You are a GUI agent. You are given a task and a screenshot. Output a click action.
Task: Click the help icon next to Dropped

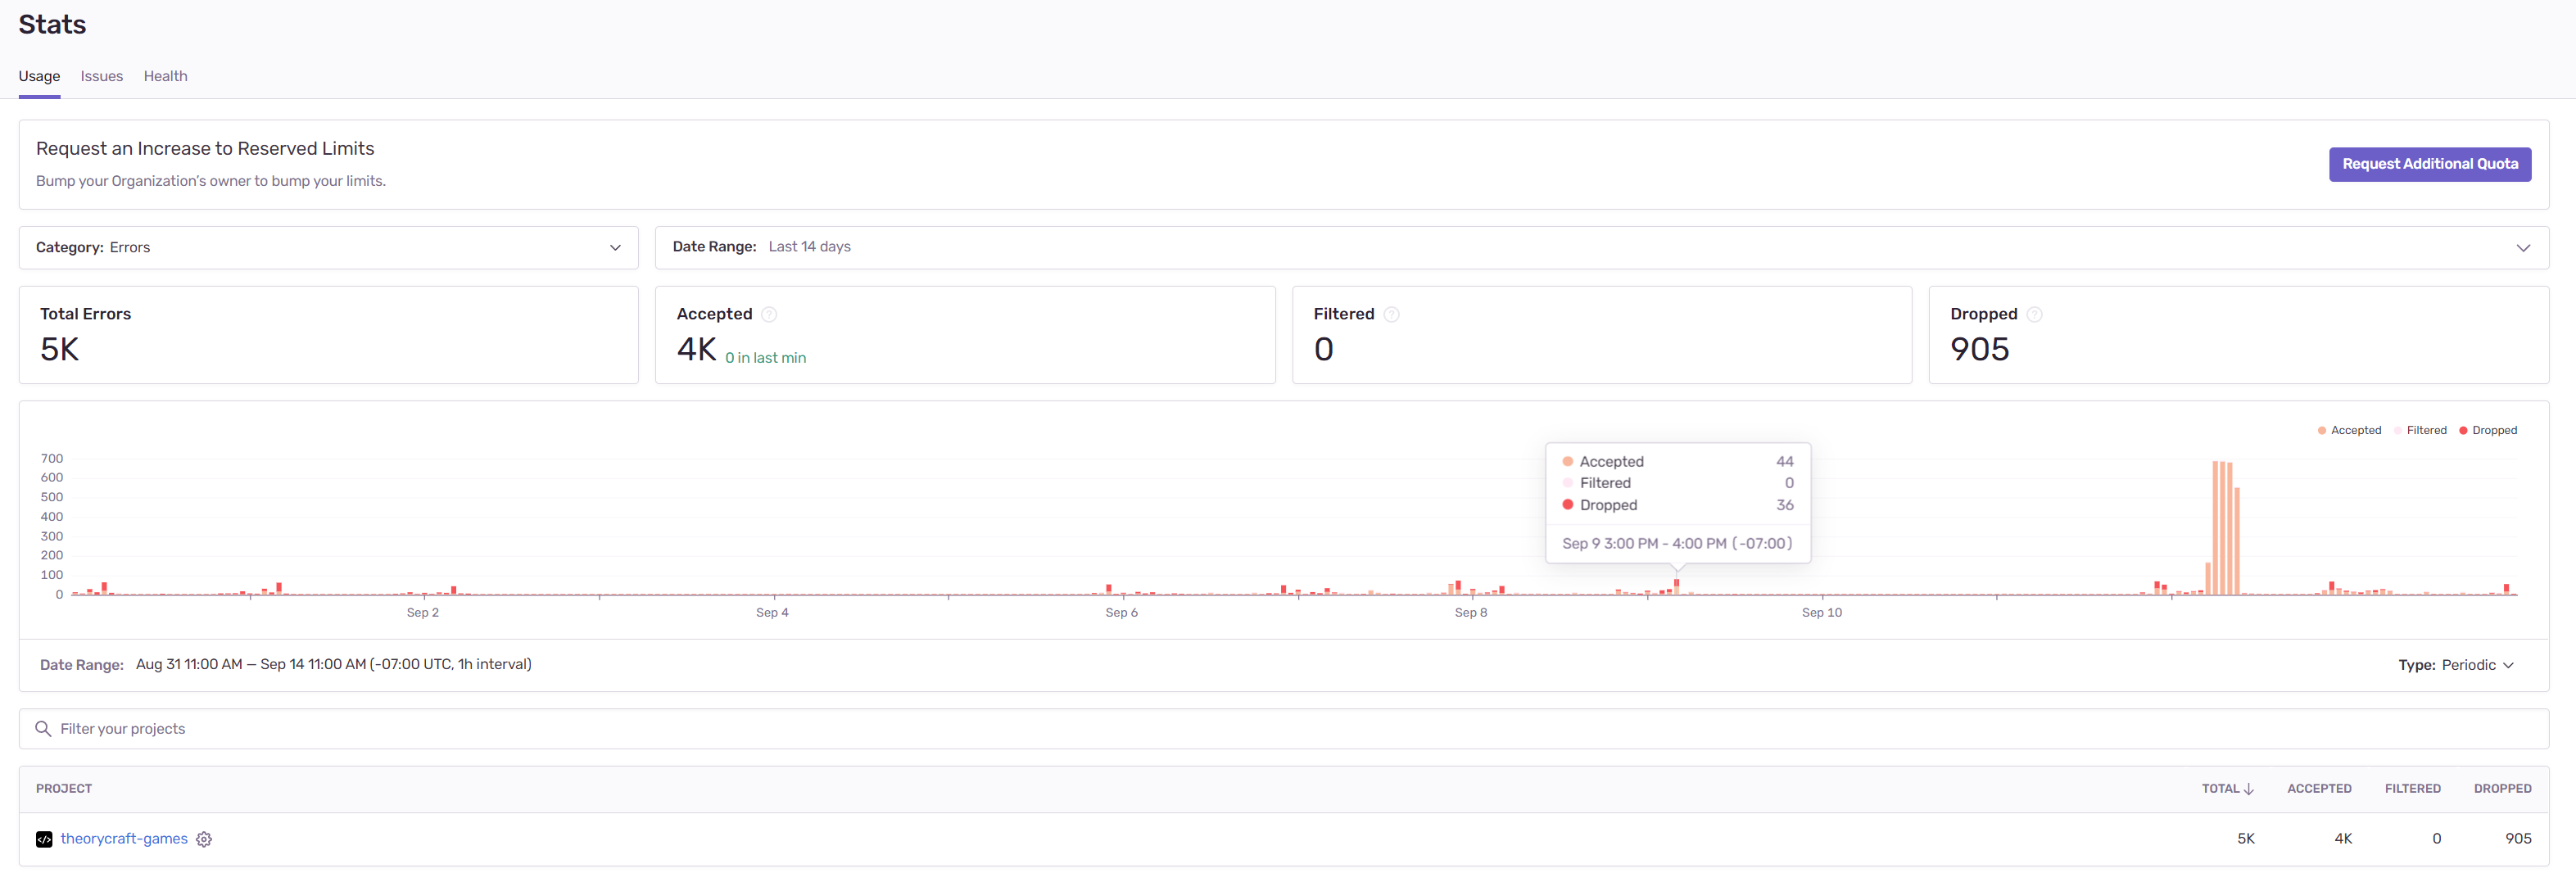tap(2034, 314)
